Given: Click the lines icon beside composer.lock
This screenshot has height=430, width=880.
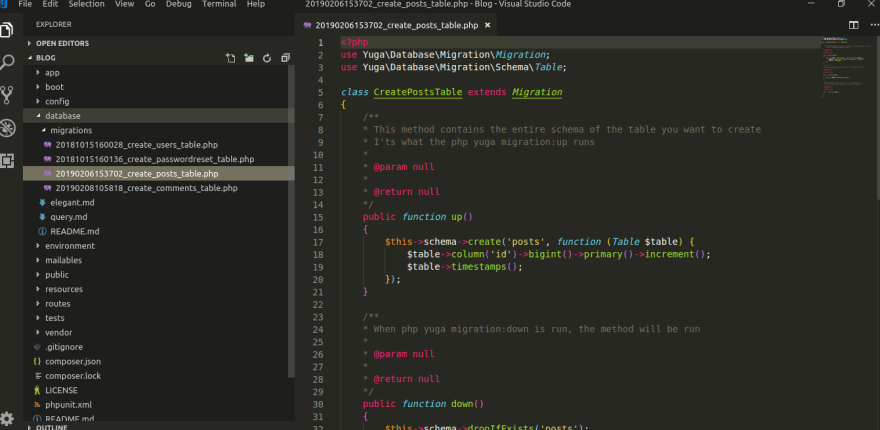Looking at the screenshot, I should 38,376.
